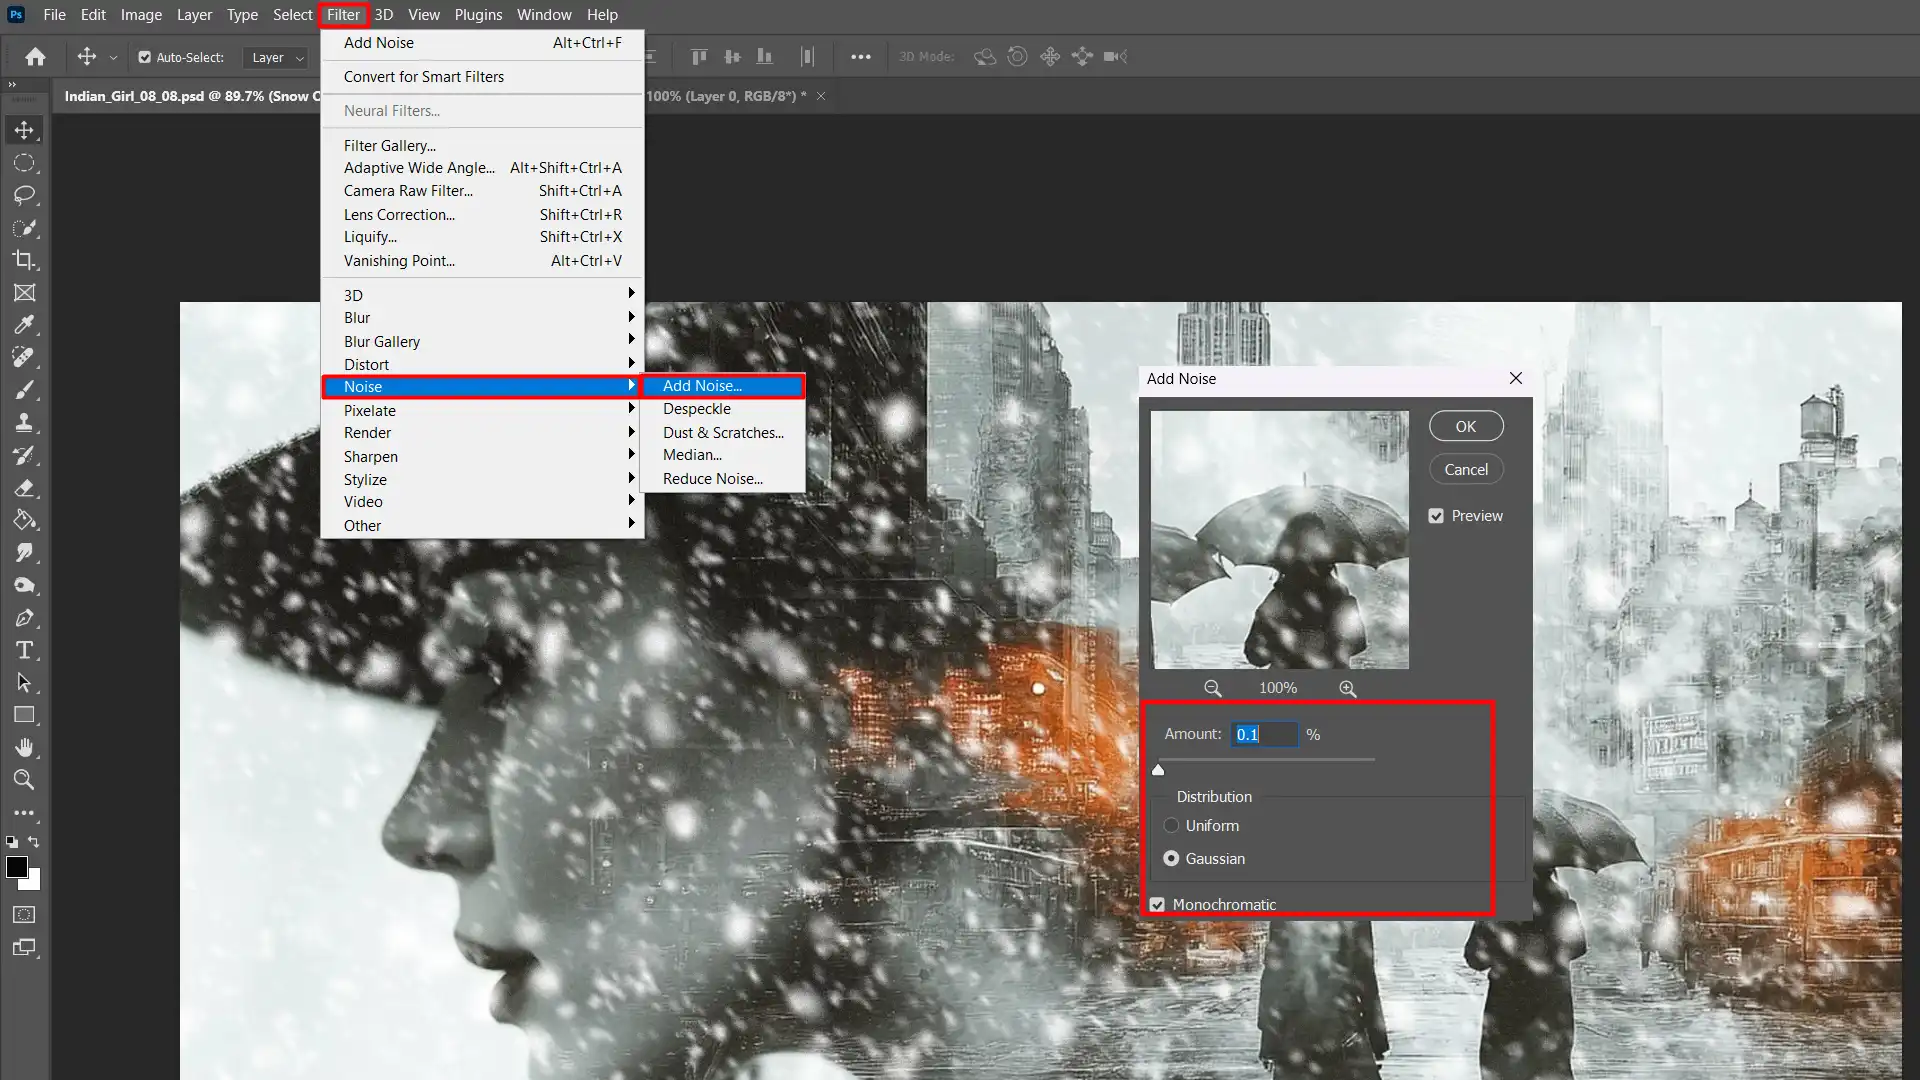Select the Type tool
Screen dimensions: 1920x1080
click(x=25, y=650)
